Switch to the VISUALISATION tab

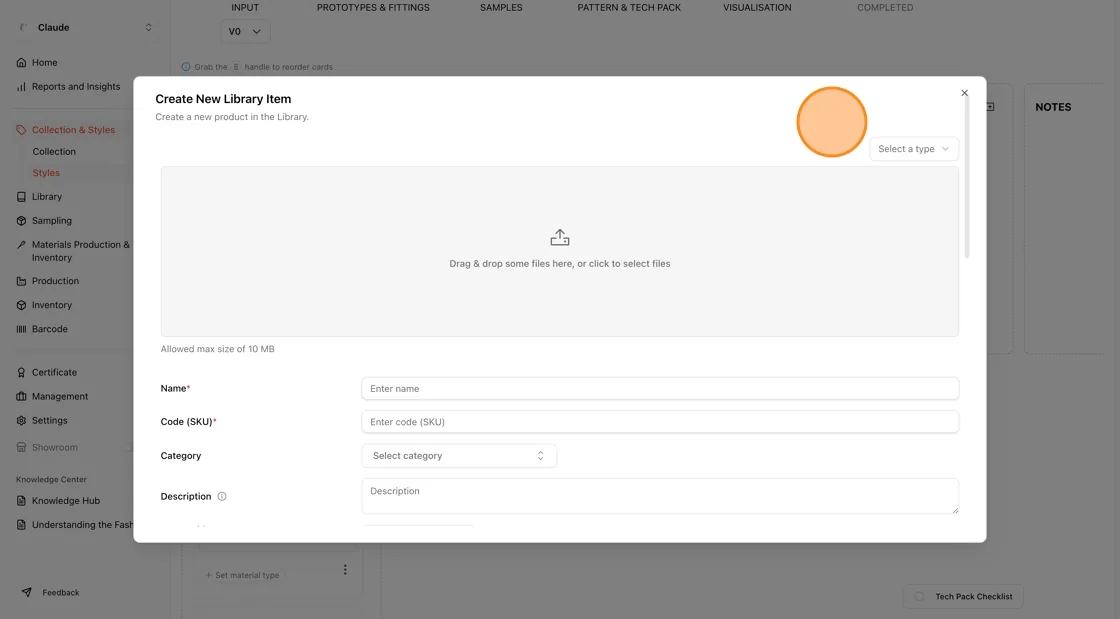pyautogui.click(x=757, y=7)
